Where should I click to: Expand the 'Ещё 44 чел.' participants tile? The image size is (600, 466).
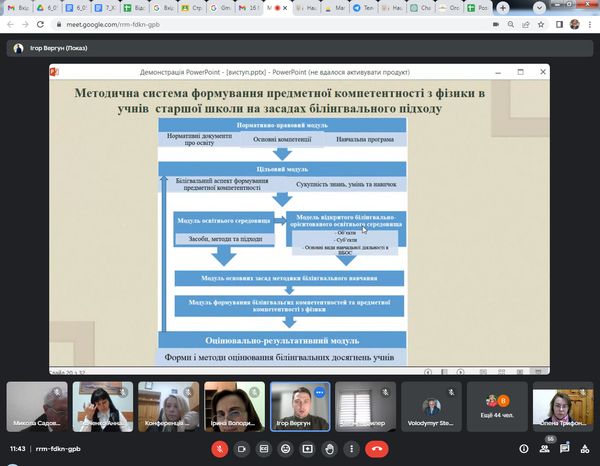tap(495, 408)
